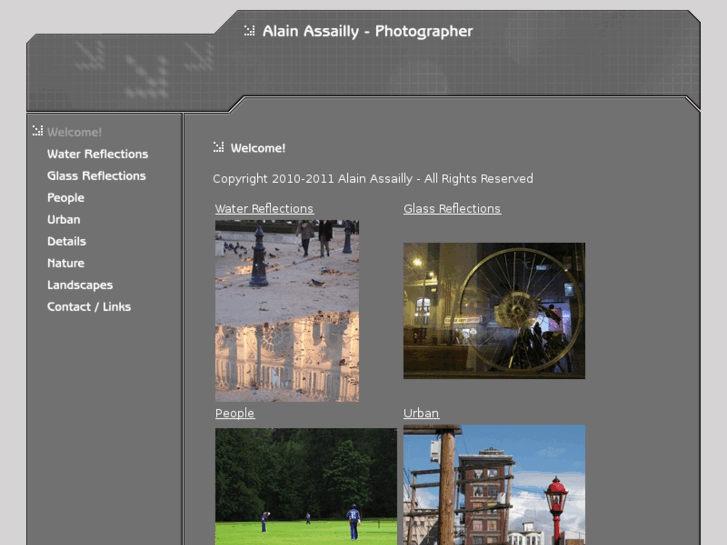Open the Landscapes gallery in the sidebar

80,285
